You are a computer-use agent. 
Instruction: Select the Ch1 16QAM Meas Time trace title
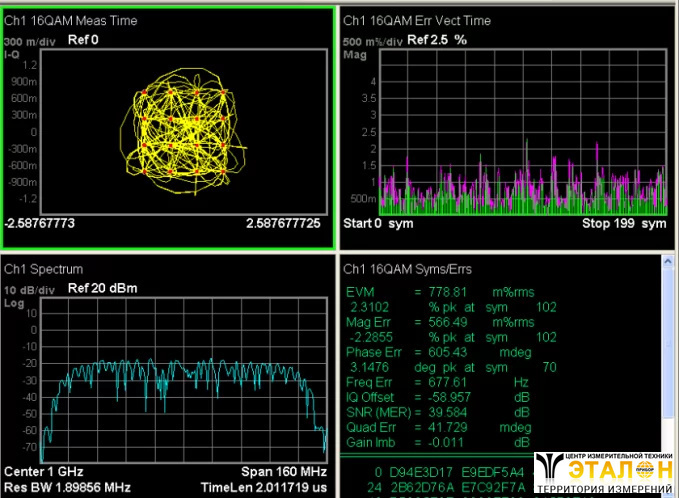(x=71, y=20)
